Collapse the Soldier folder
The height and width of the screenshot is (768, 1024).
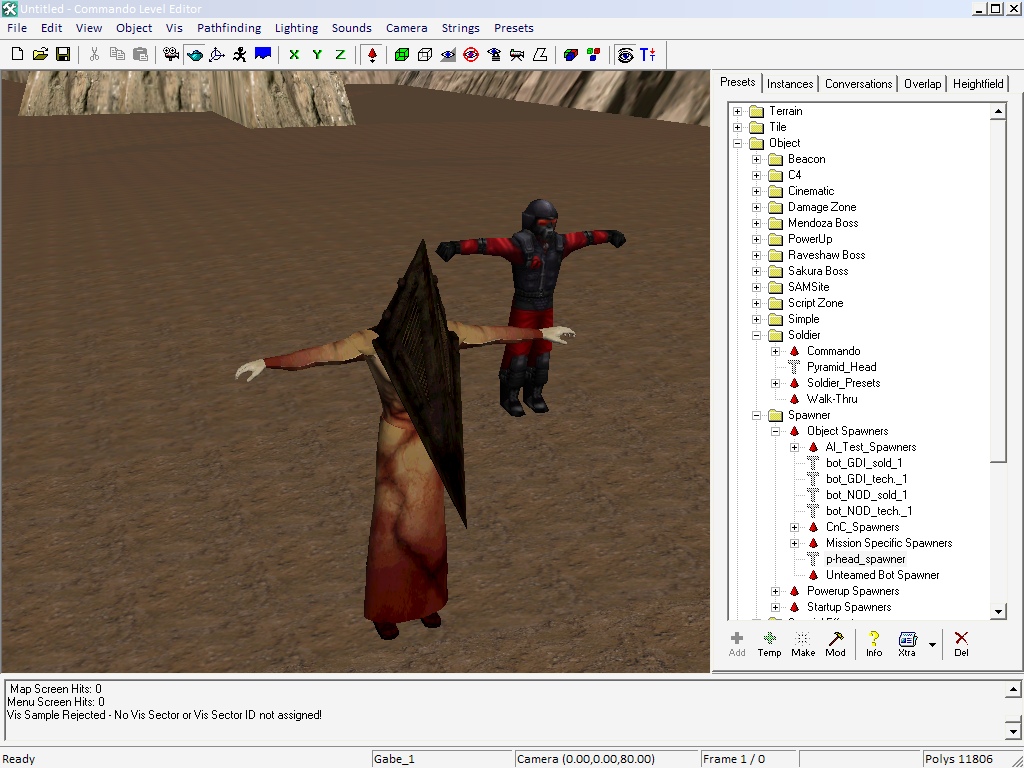[757, 335]
